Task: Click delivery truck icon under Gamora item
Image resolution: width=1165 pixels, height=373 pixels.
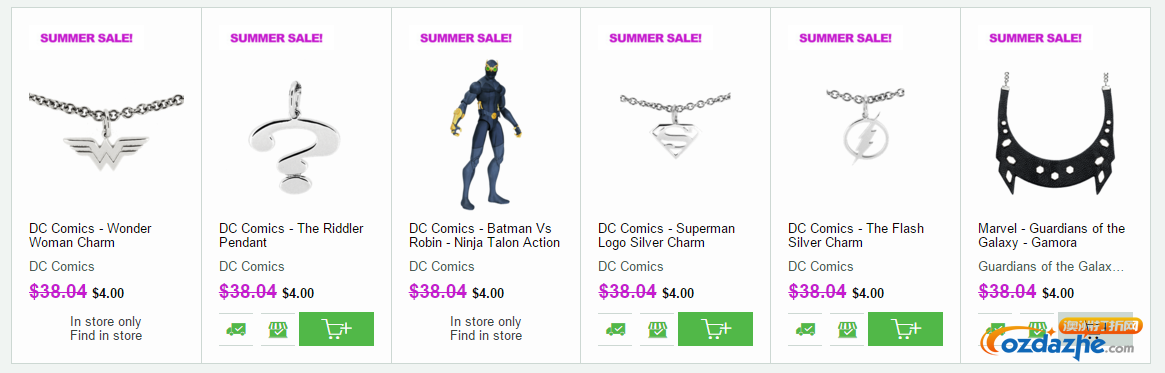Action: click(996, 329)
